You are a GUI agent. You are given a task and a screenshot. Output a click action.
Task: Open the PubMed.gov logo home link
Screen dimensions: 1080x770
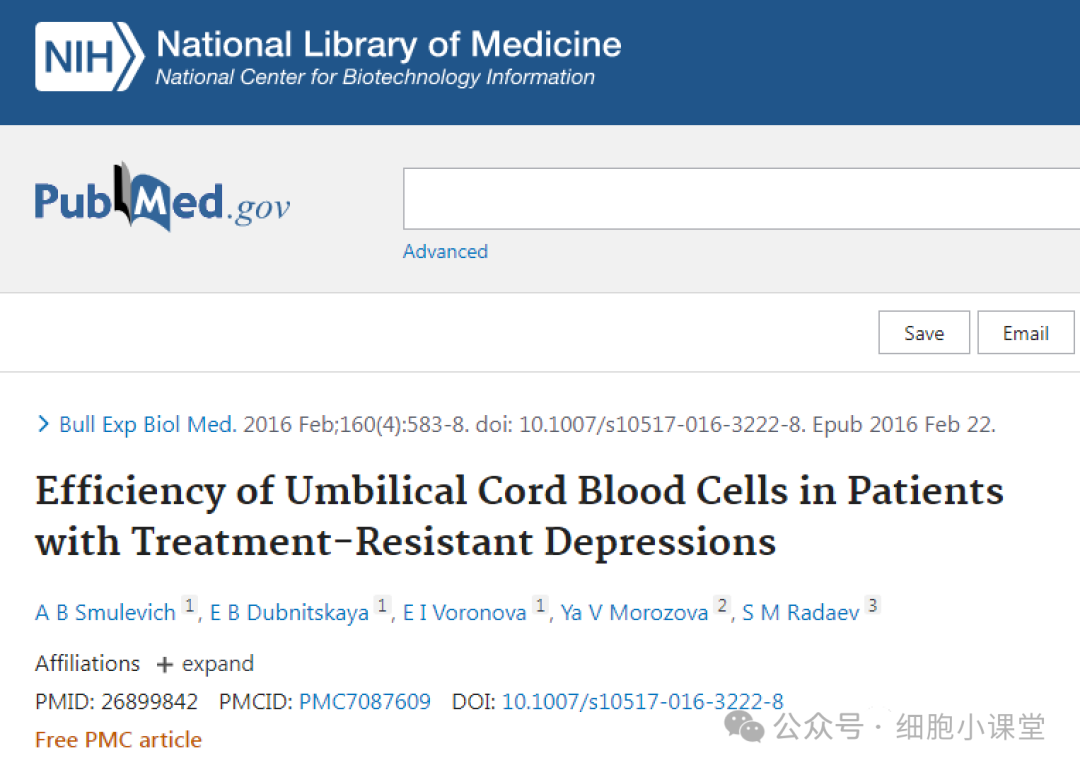coord(163,198)
